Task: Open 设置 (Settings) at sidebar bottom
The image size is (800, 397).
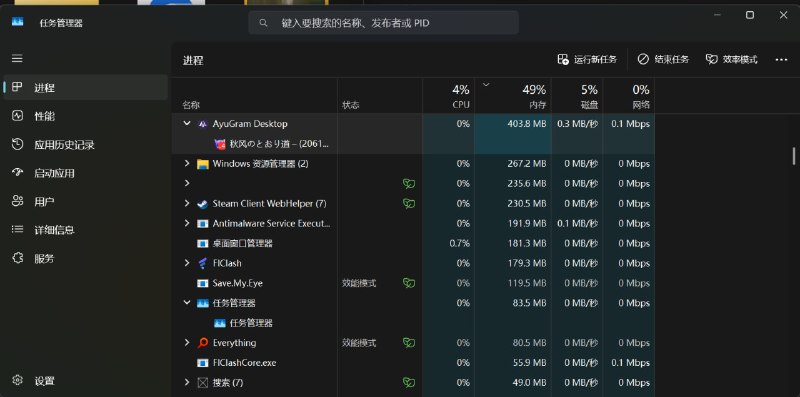Action: [85, 381]
